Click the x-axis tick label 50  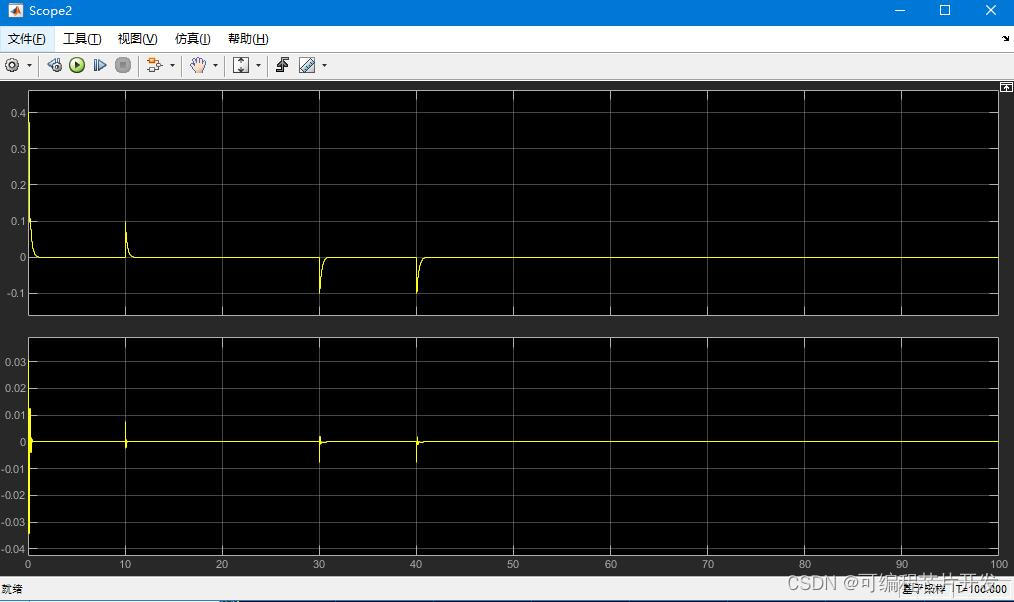[513, 564]
